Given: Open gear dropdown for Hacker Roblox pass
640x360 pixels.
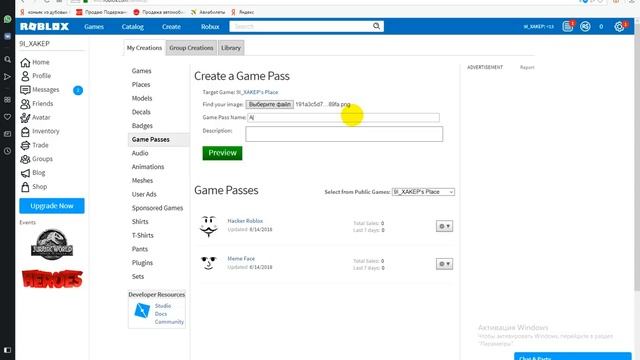Looking at the screenshot, I should [444, 226].
